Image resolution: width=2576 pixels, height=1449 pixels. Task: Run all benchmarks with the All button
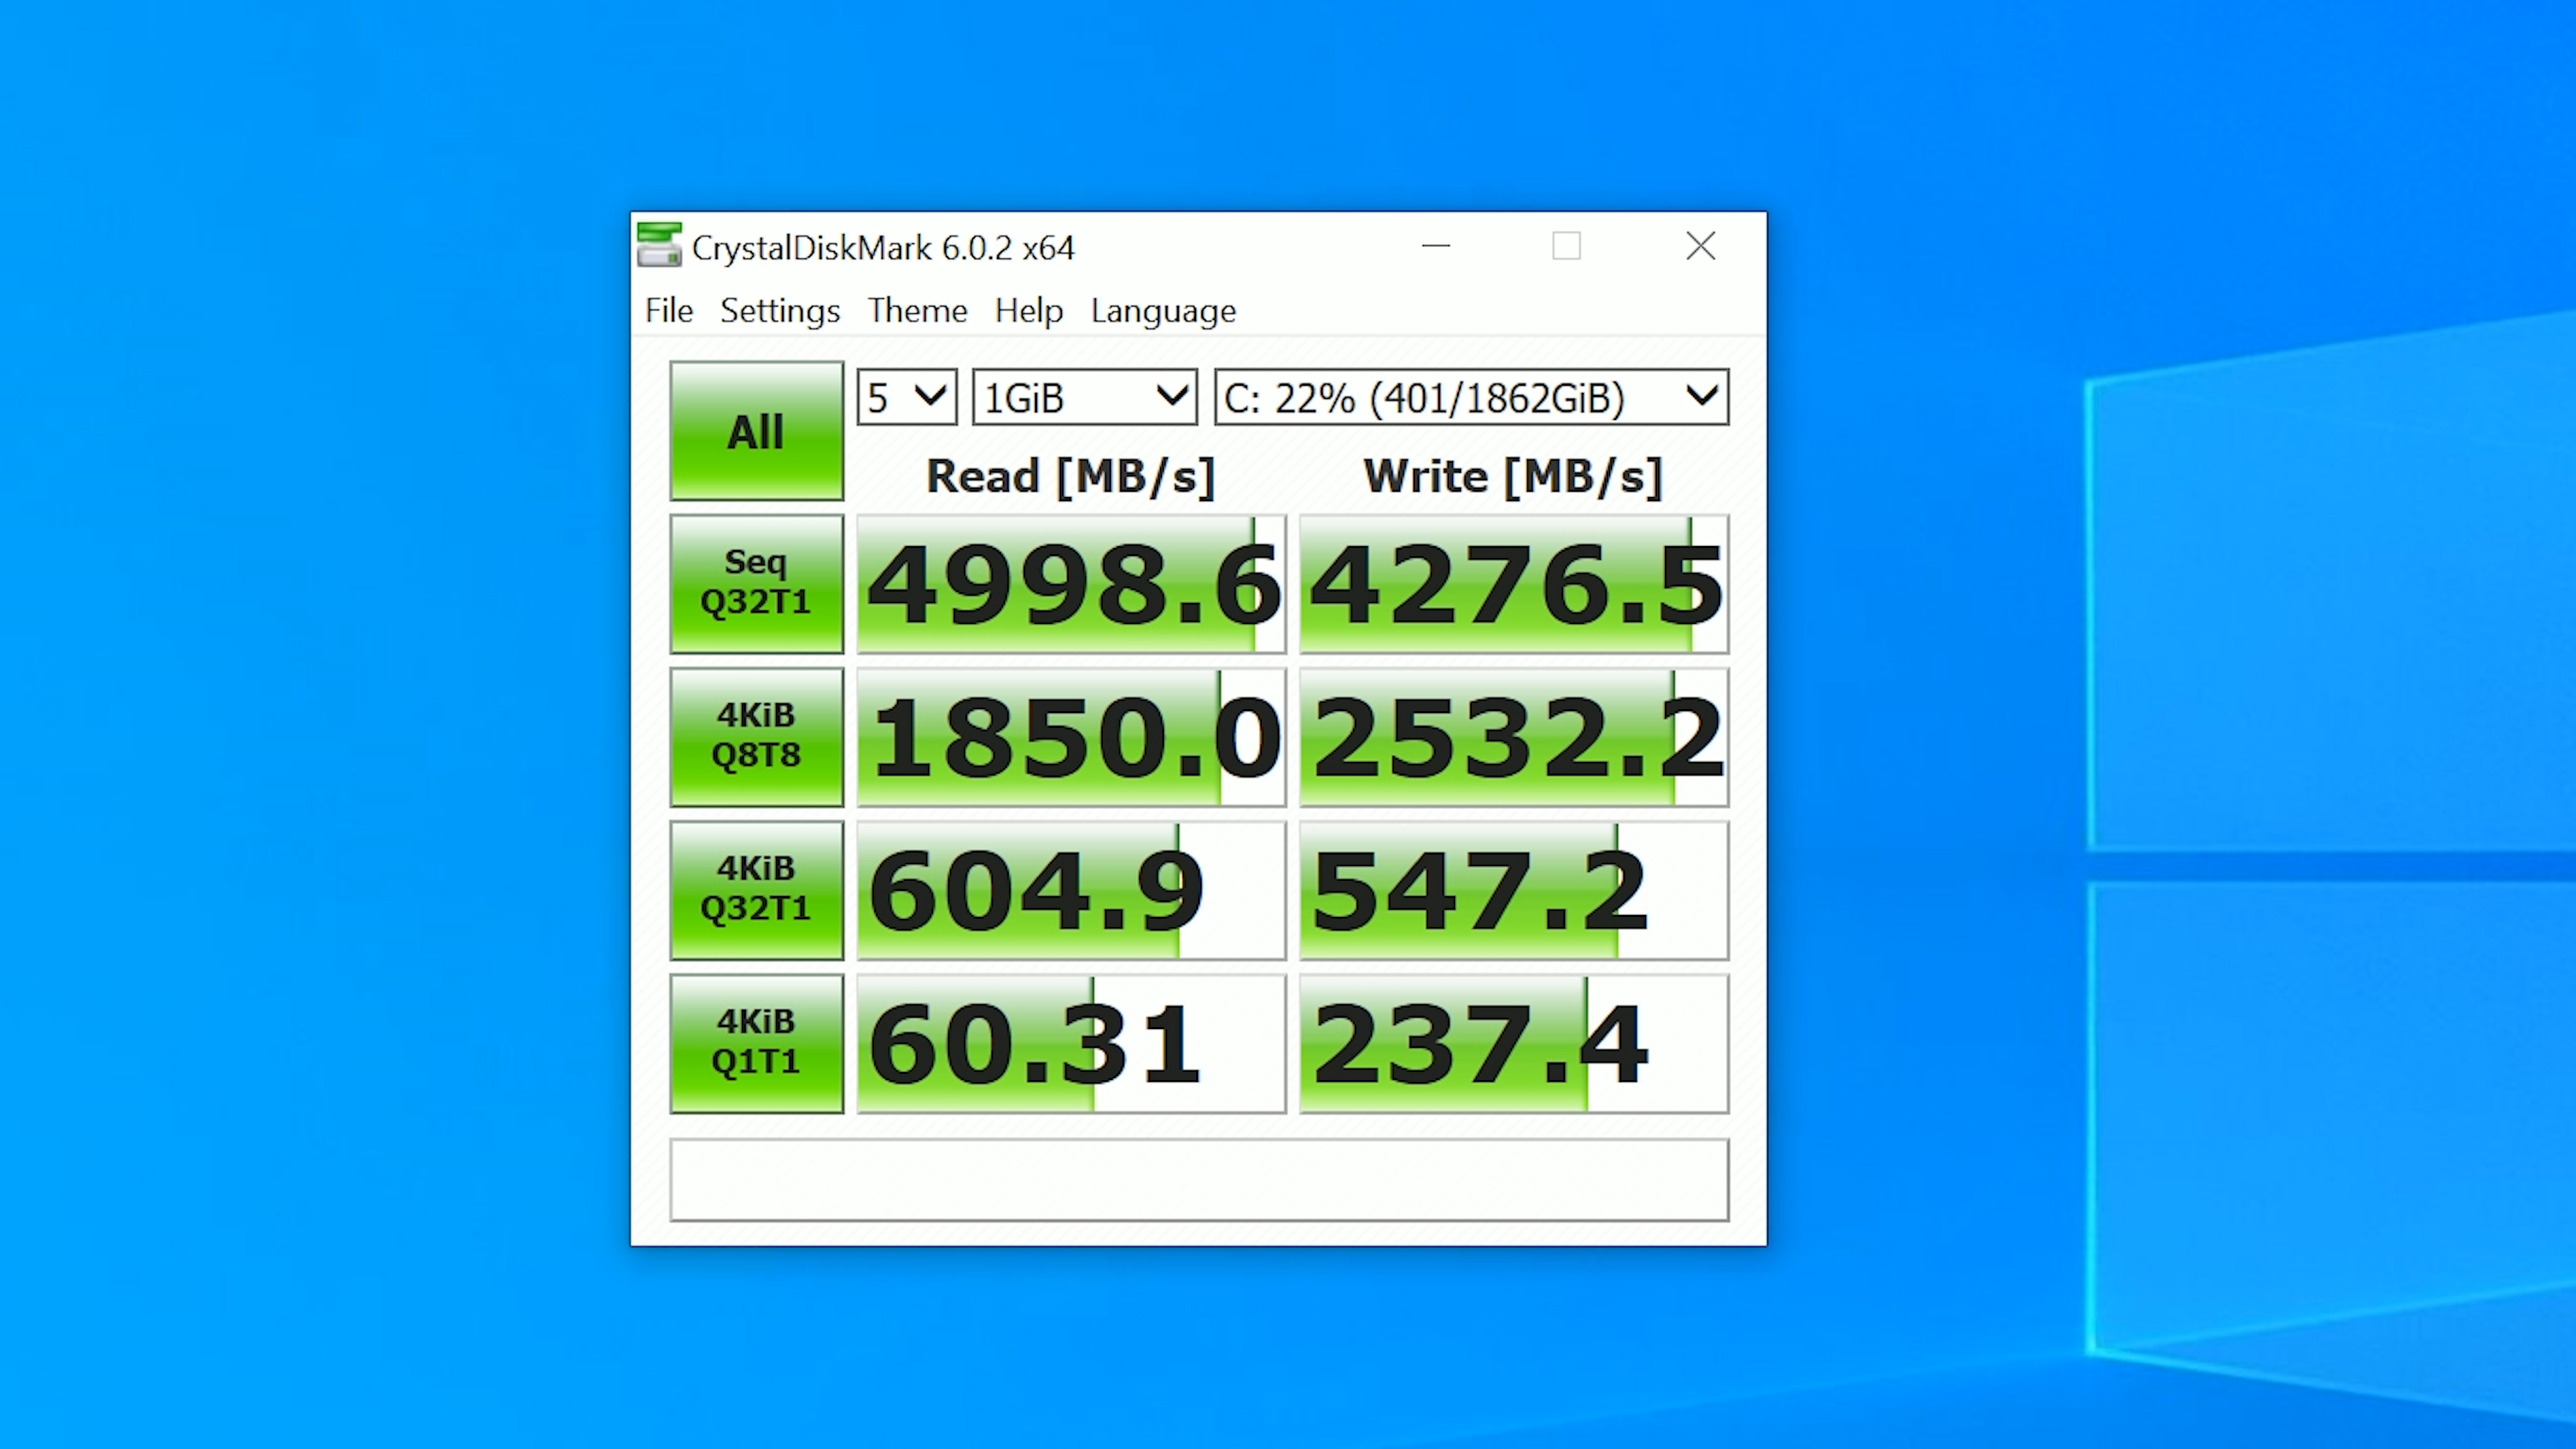(756, 431)
